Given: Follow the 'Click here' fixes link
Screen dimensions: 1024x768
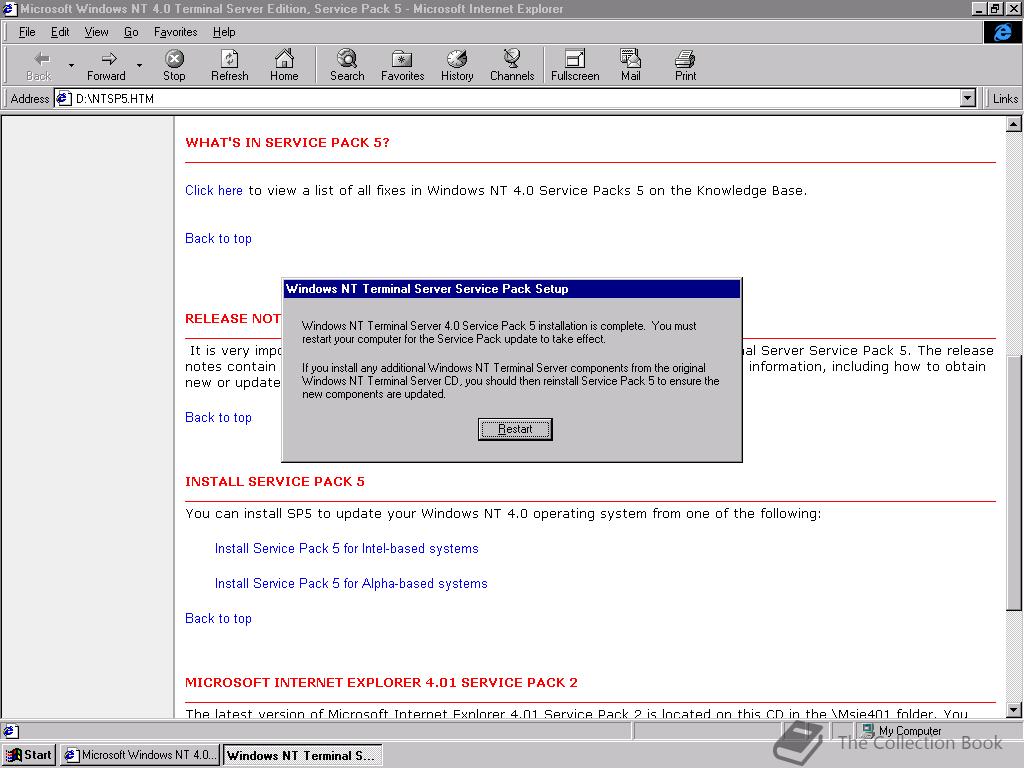Looking at the screenshot, I should (214, 190).
